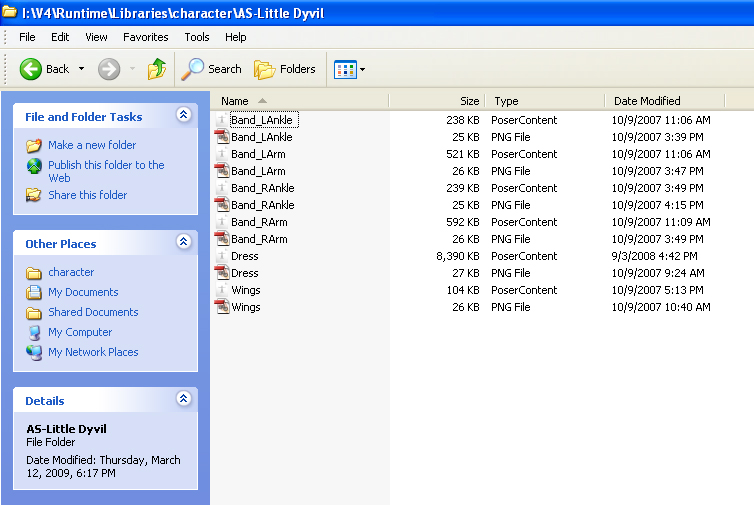
Task: Select the Dress PNG file icon
Action: coord(222,273)
